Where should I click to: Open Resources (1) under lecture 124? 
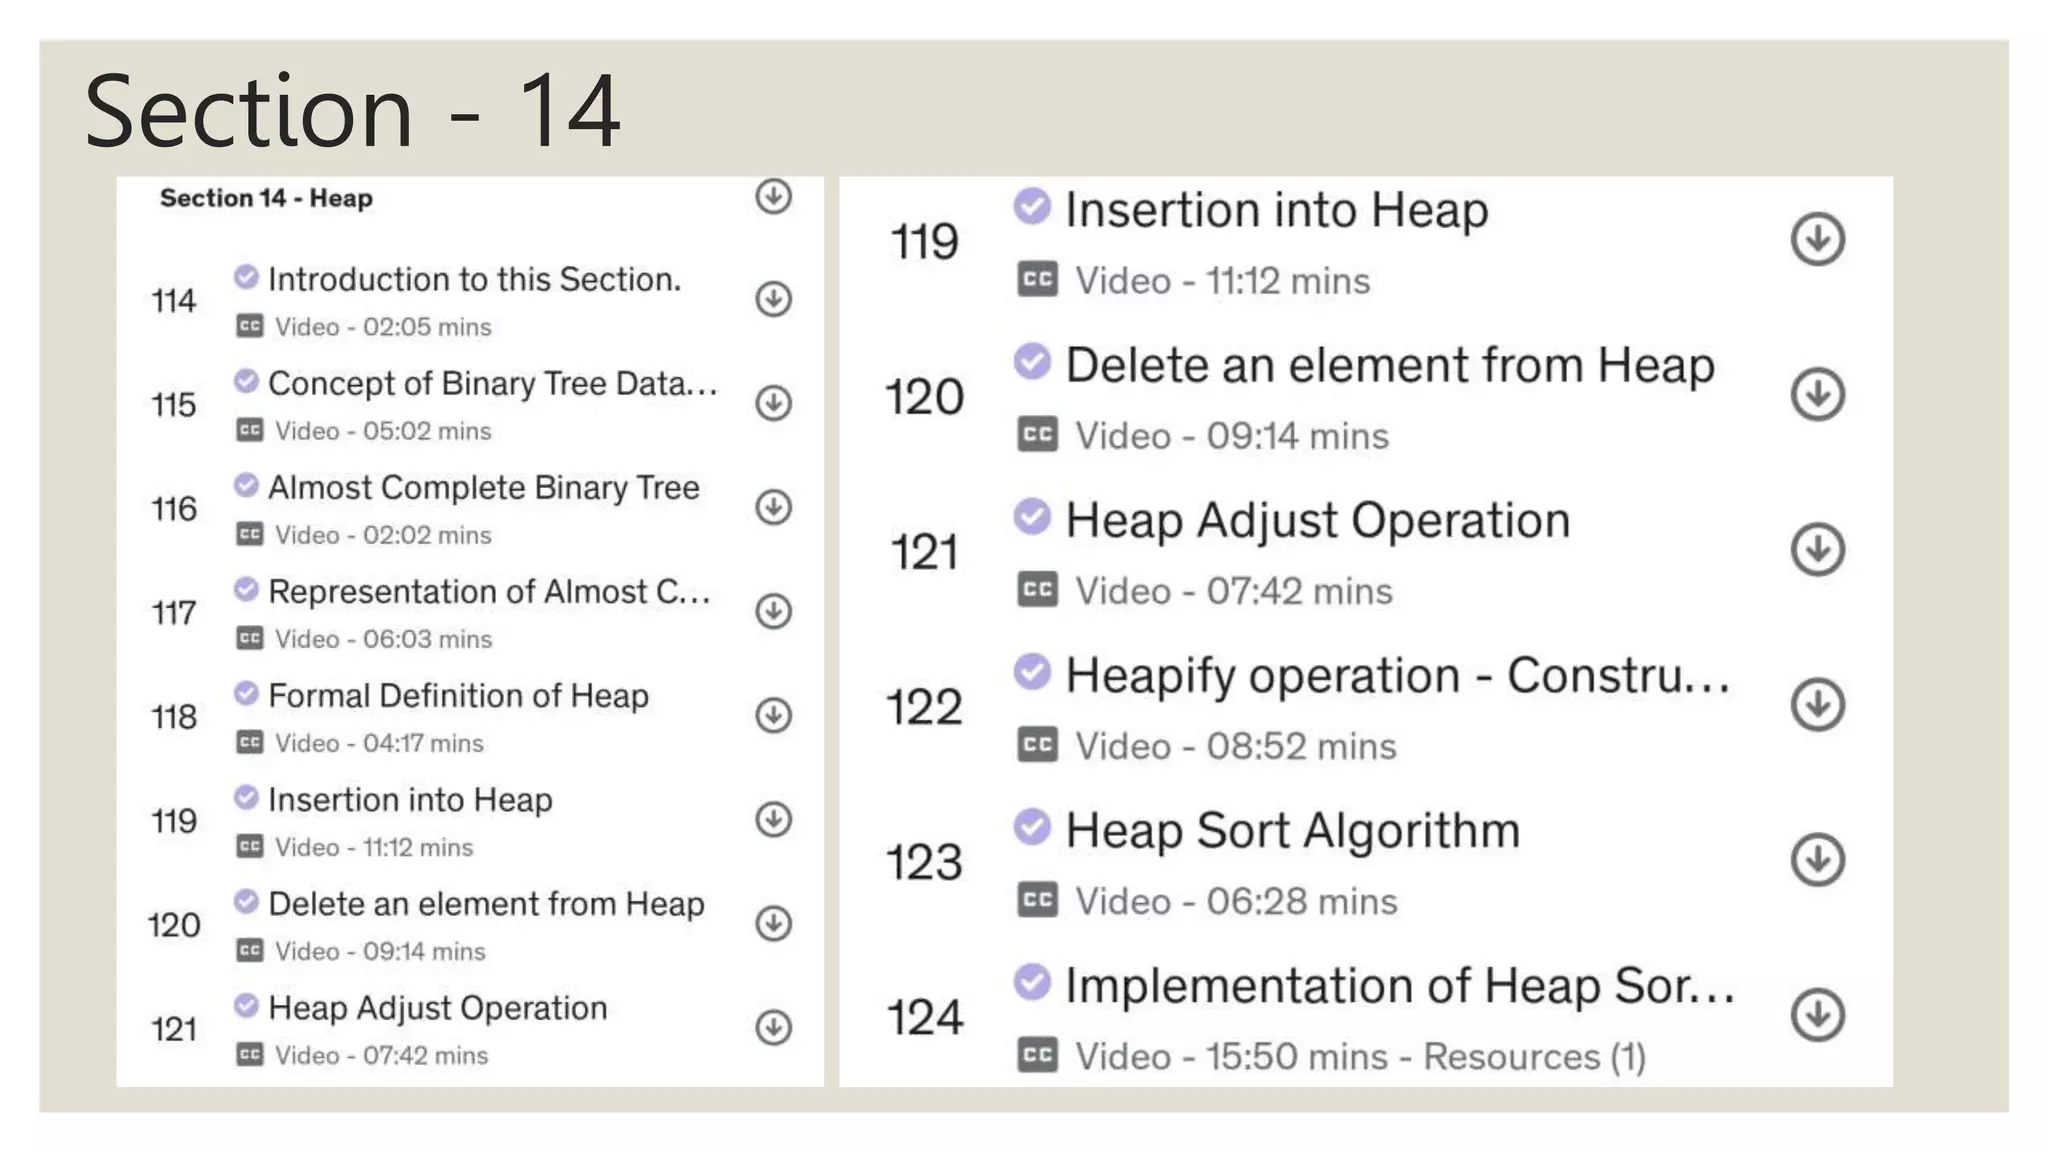point(1534,1057)
